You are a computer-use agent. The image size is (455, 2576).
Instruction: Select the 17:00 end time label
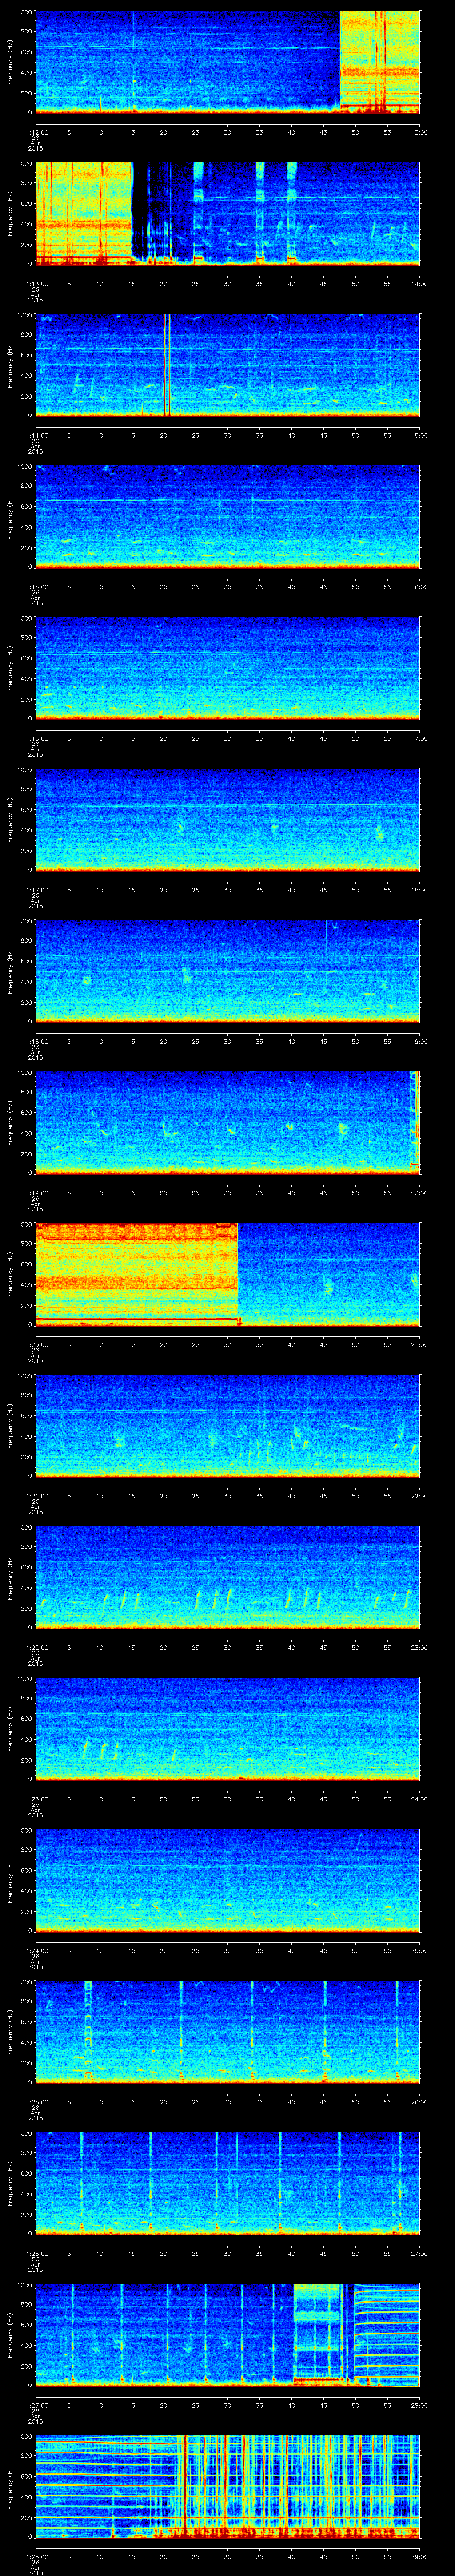pos(420,738)
